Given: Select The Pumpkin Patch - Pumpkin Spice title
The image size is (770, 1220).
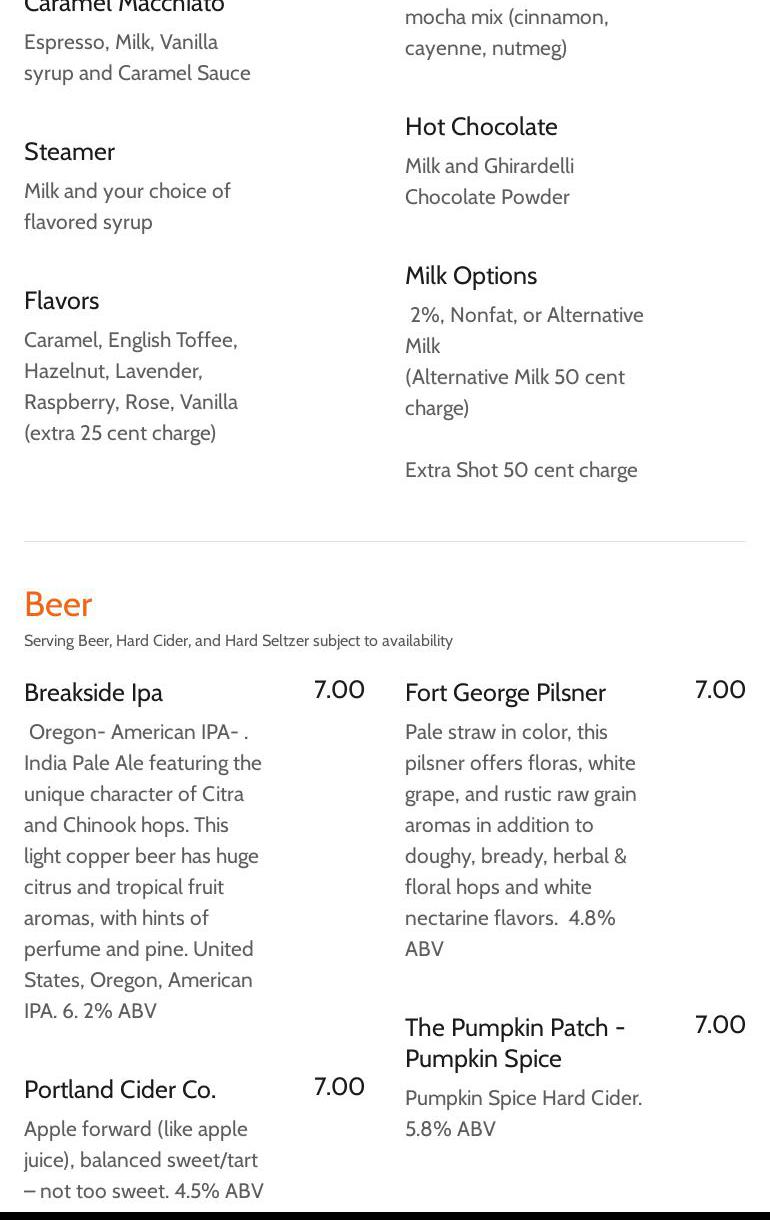Looking at the screenshot, I should [x=514, y=1043].
